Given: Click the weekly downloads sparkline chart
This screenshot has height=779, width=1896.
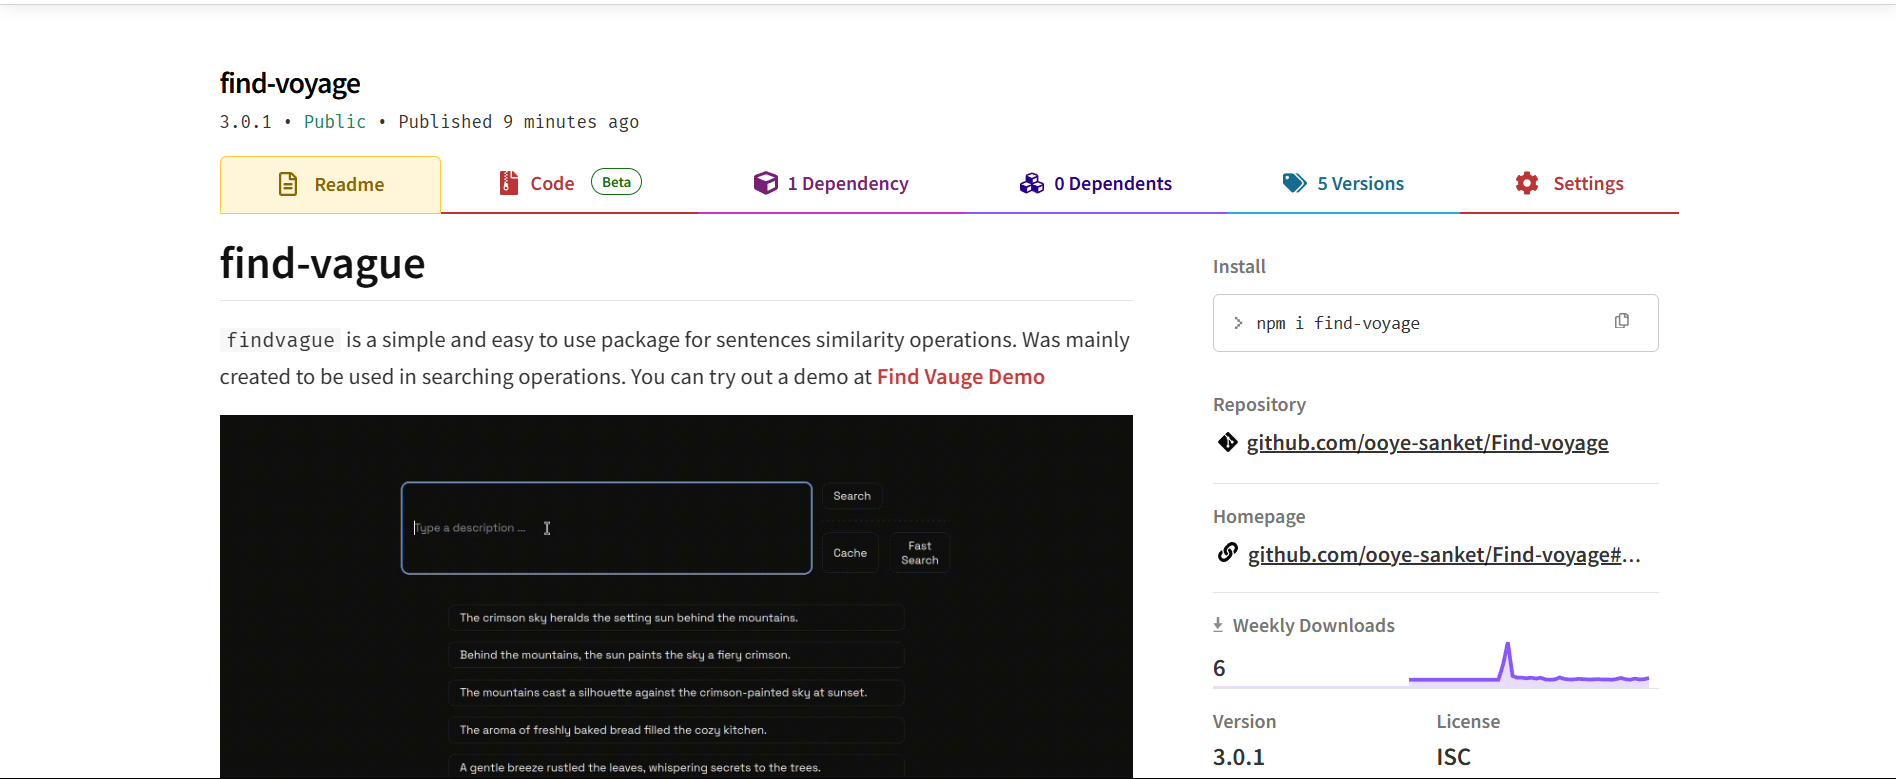Looking at the screenshot, I should point(1529,664).
